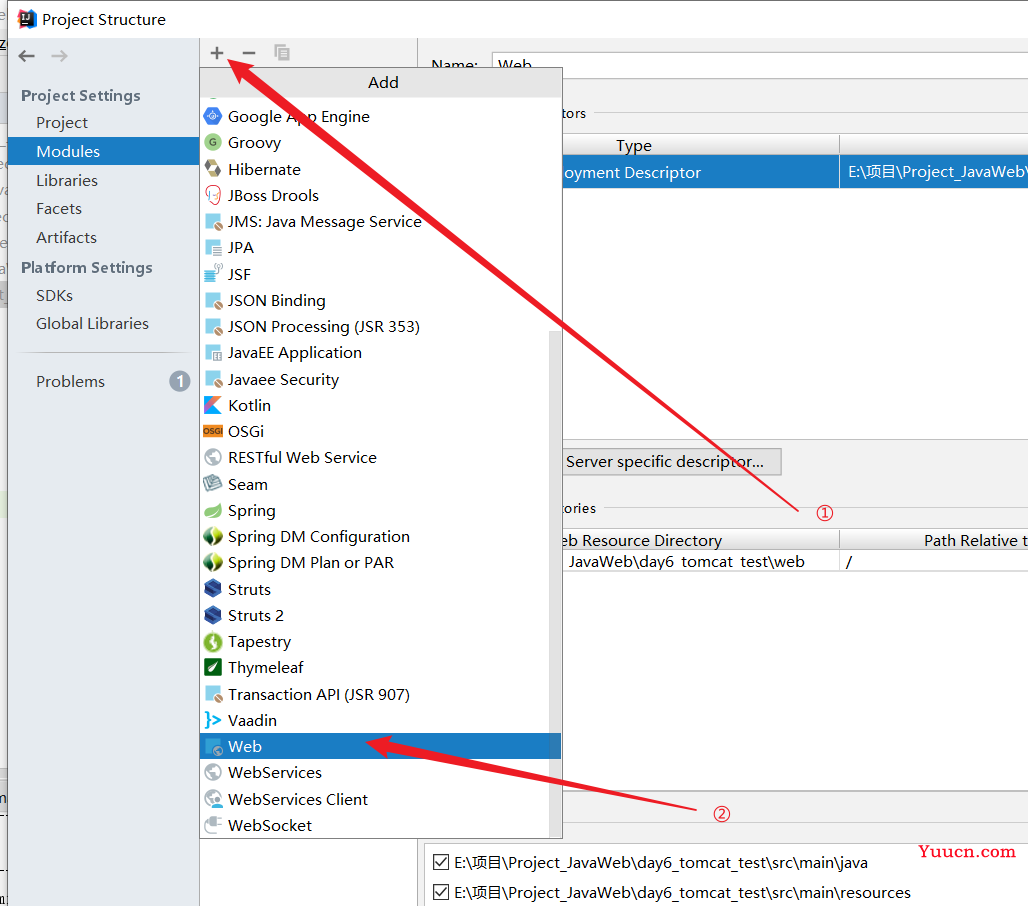The height and width of the screenshot is (906, 1028).
Task: Choose JSON Processing (JSR 353) entry
Action: tap(374, 326)
